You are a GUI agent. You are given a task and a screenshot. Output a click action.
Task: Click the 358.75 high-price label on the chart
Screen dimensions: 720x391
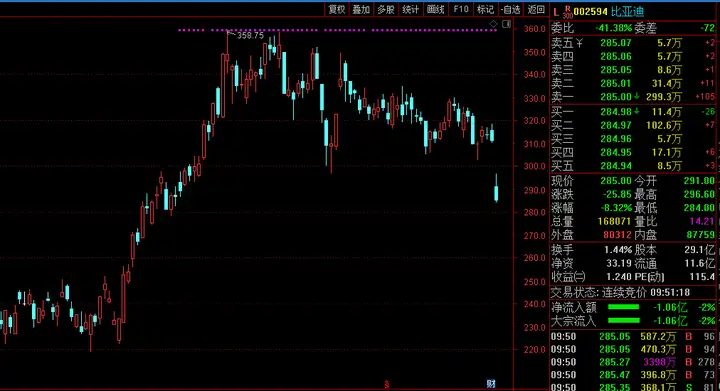tap(250, 35)
